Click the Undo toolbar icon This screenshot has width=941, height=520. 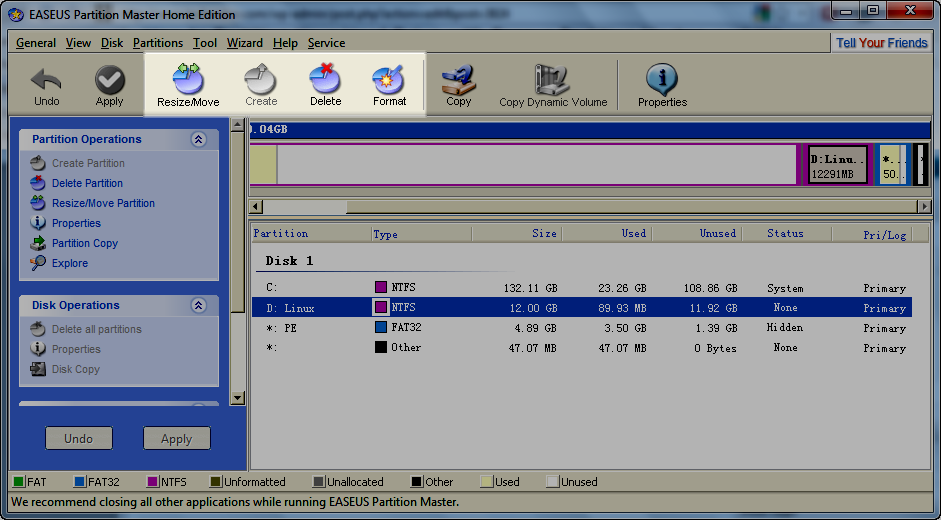(46, 86)
